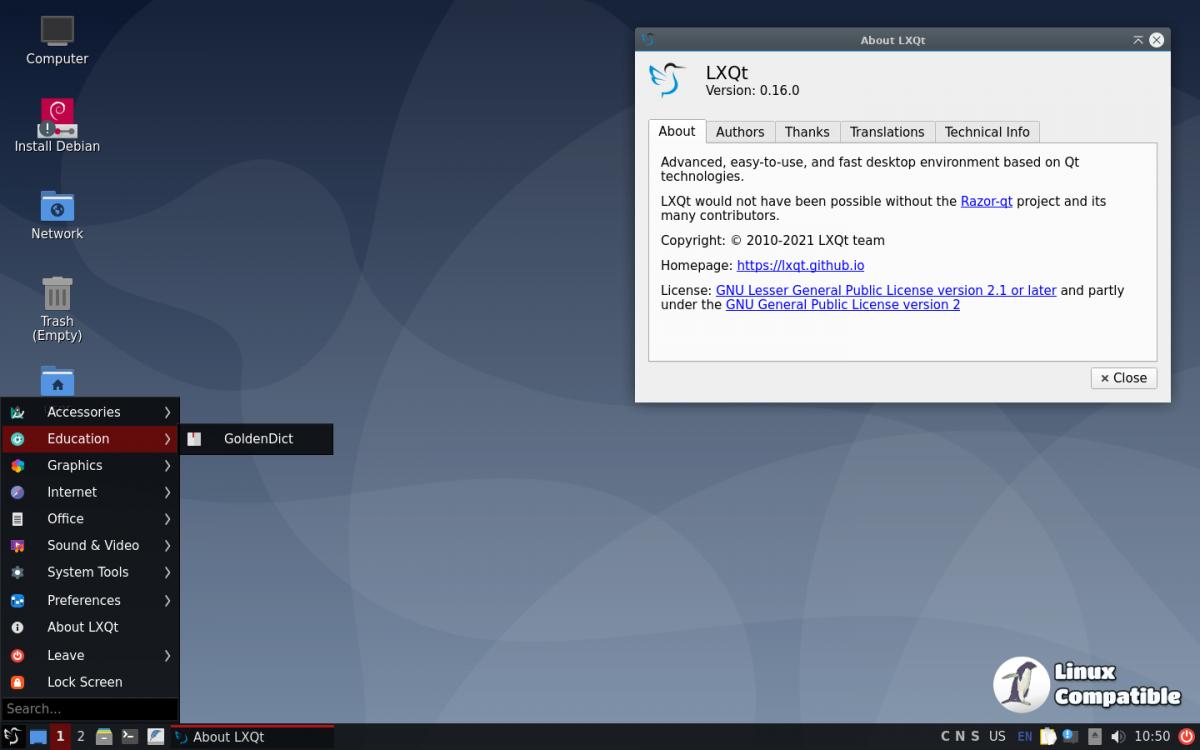Select GoldenDict from the Education submenu
The width and height of the screenshot is (1200, 750).
click(x=257, y=439)
